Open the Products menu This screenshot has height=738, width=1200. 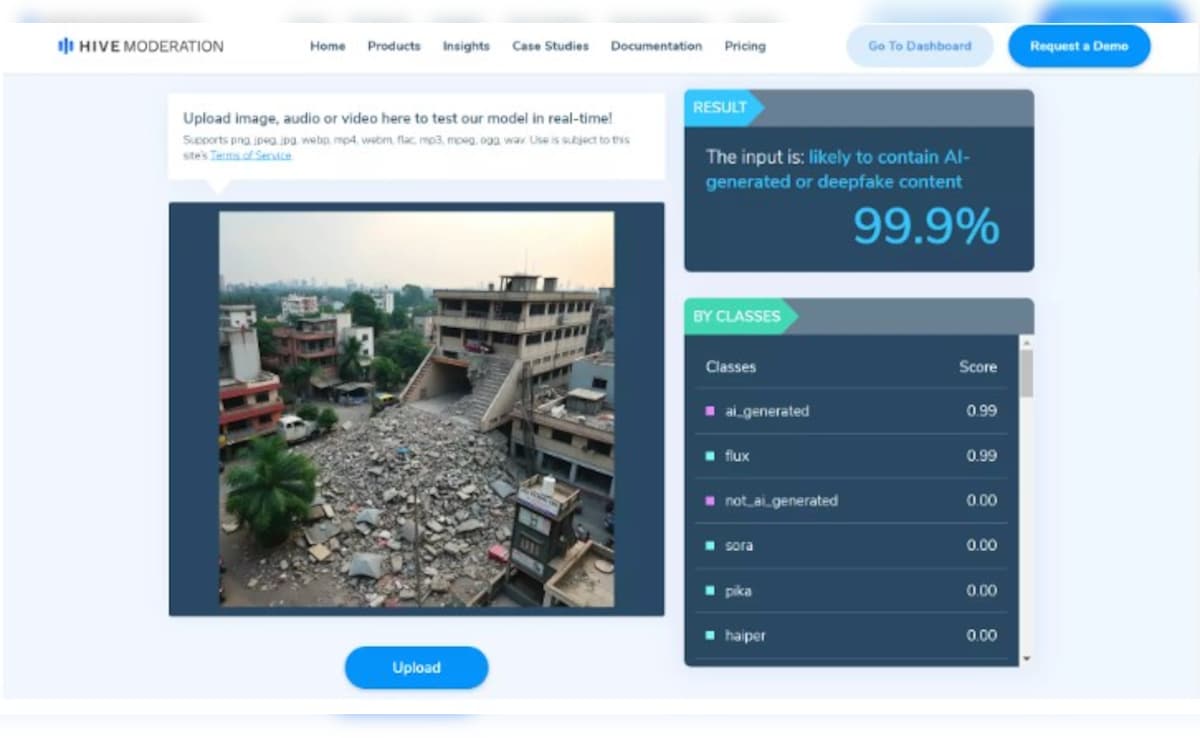pos(394,46)
